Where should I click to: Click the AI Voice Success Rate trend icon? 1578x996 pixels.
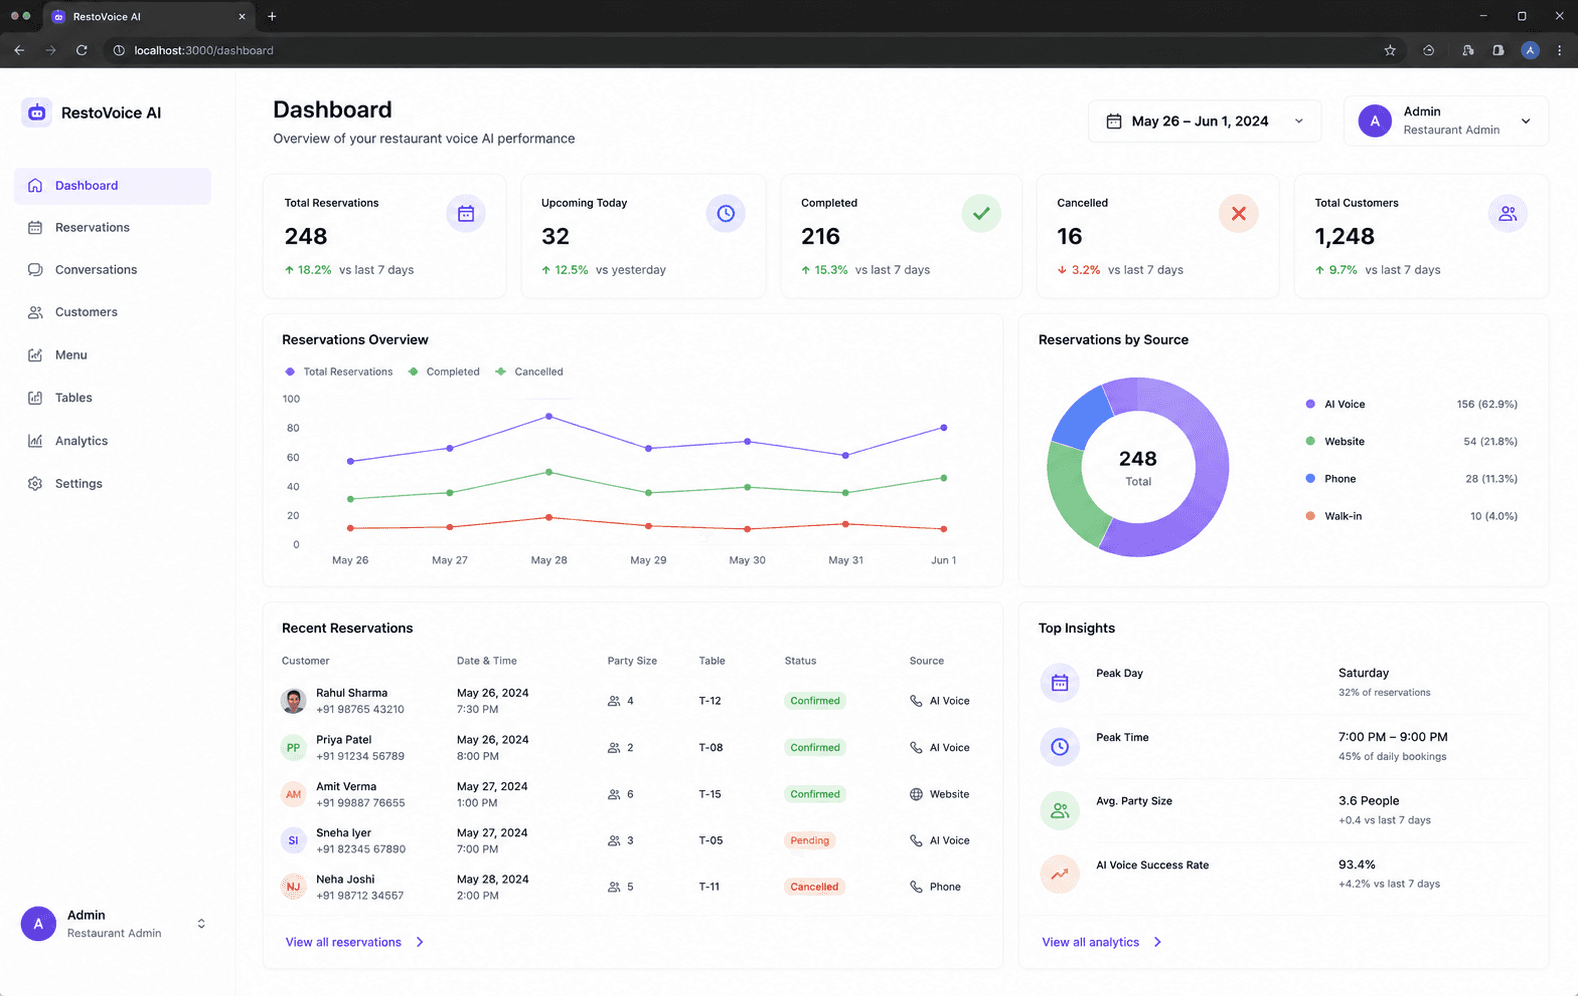(1060, 874)
